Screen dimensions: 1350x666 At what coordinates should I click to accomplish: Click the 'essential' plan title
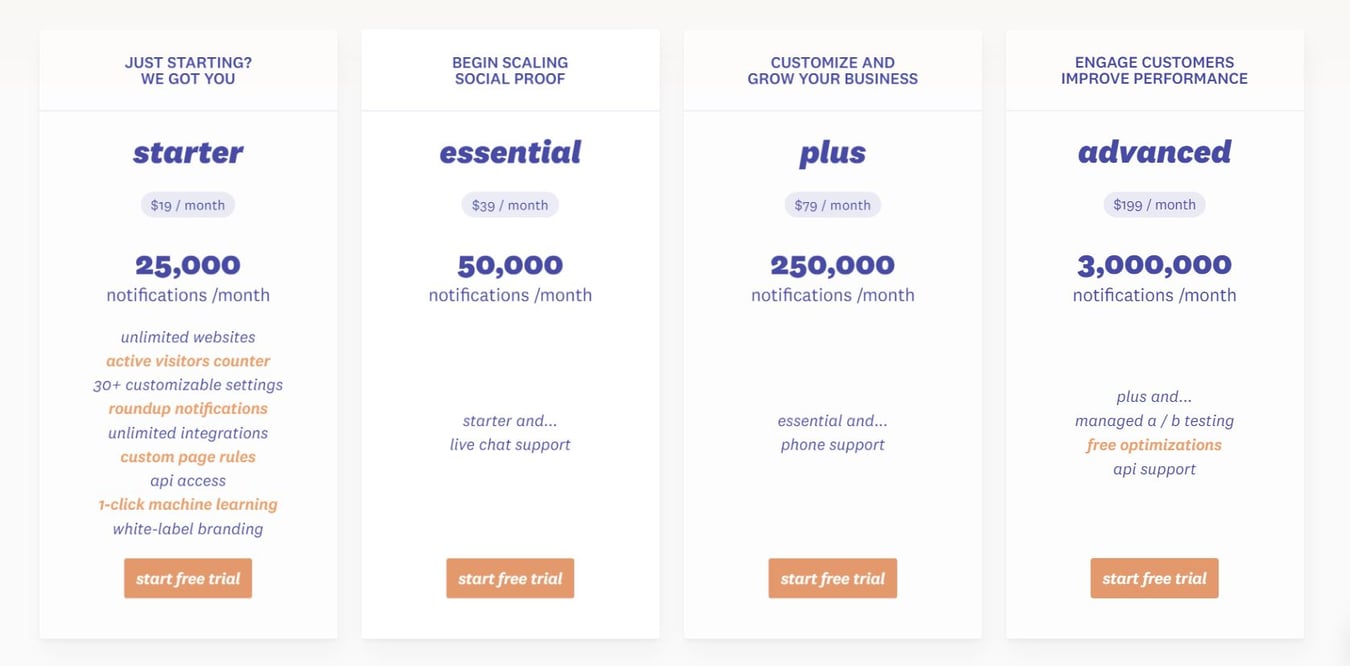[x=510, y=152]
